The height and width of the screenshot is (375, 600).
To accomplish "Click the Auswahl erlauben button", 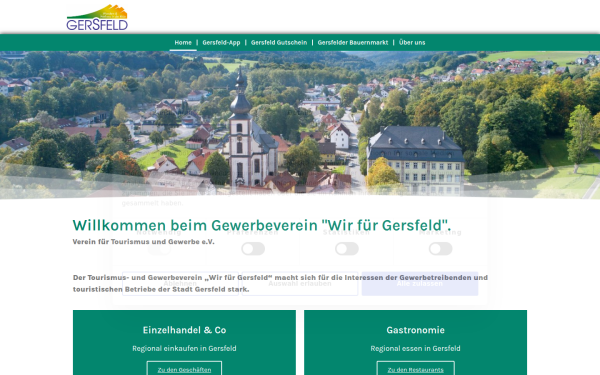I will click(300, 284).
